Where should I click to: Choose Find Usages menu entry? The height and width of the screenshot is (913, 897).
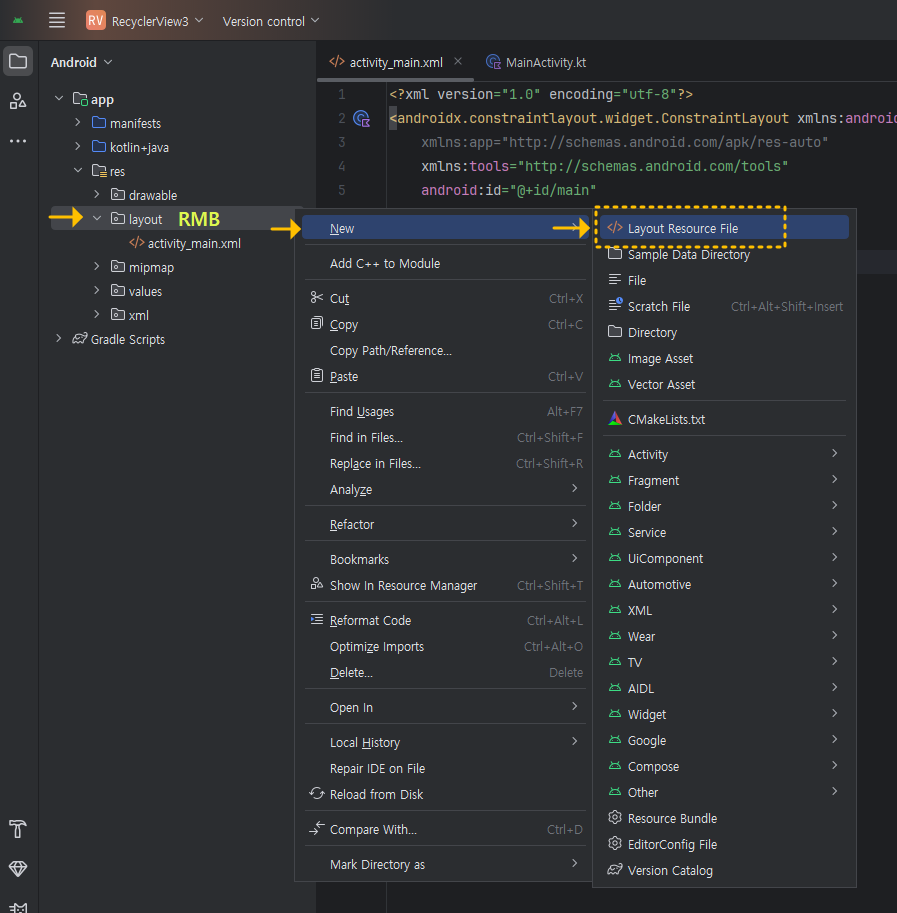[x=445, y=412]
